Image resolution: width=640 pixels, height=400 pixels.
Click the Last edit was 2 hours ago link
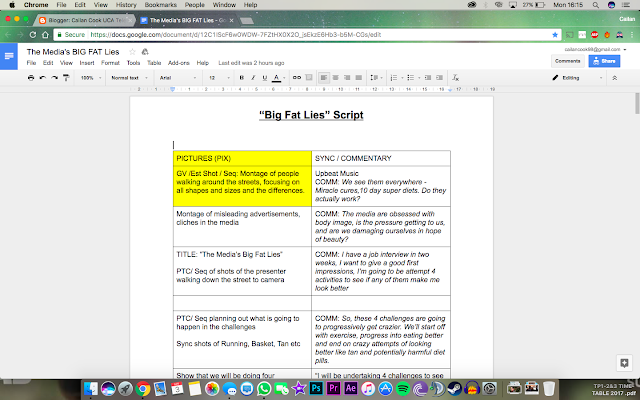pos(251,63)
